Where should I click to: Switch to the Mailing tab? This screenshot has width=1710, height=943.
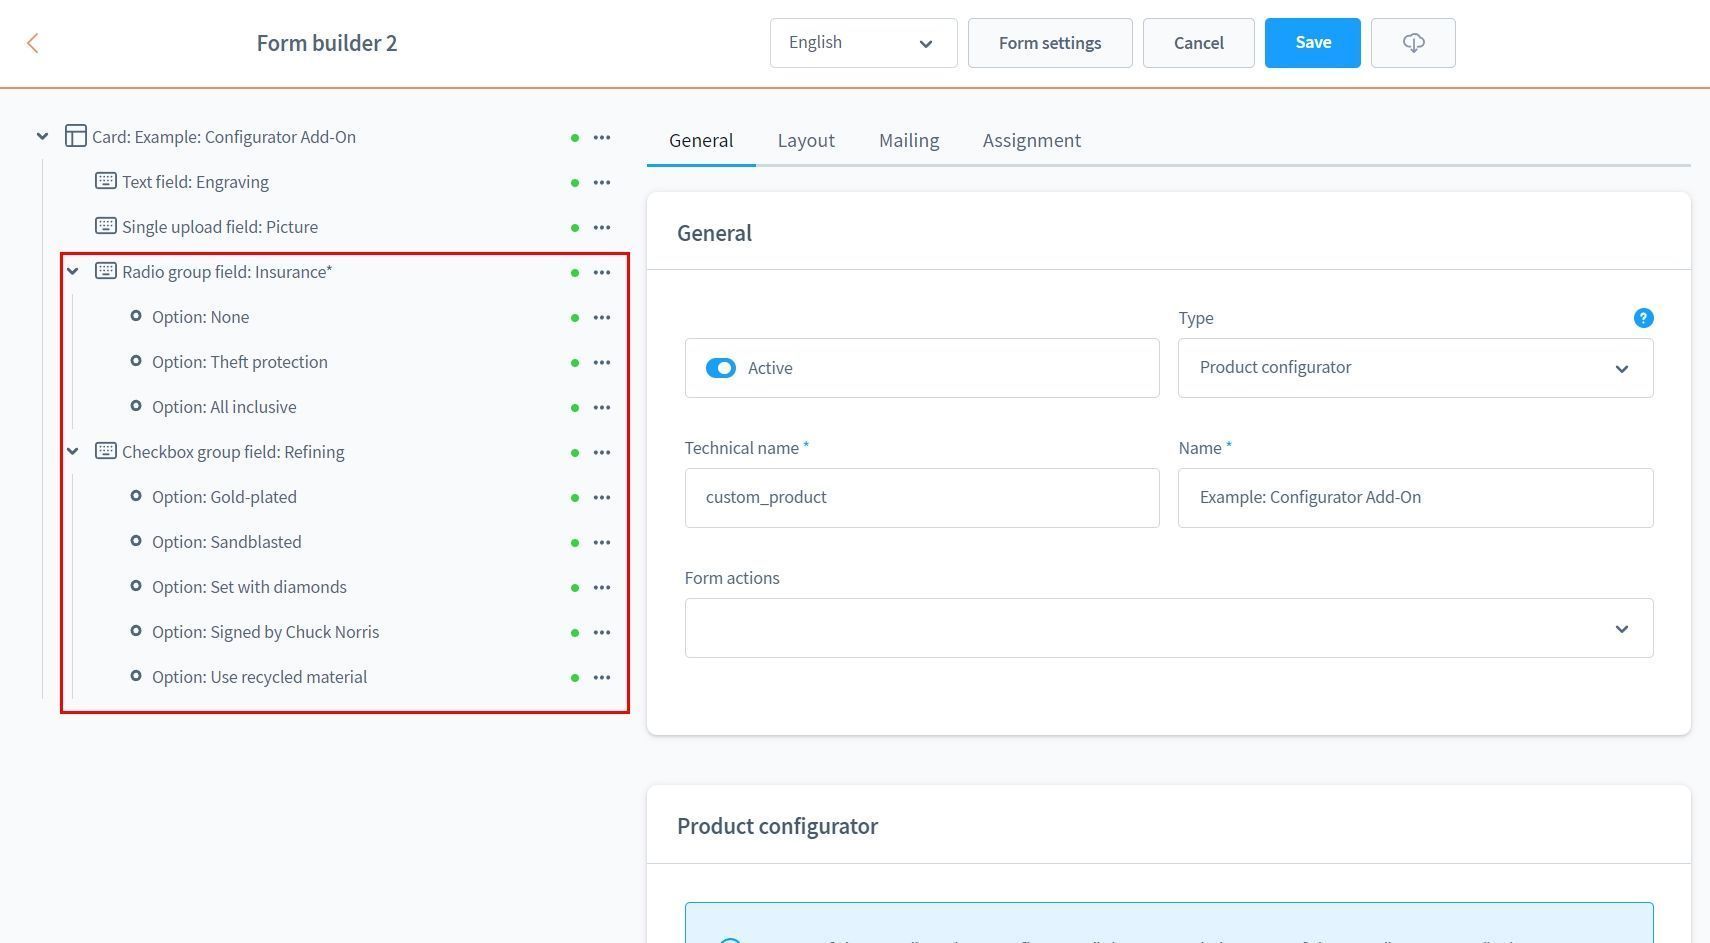coord(908,141)
